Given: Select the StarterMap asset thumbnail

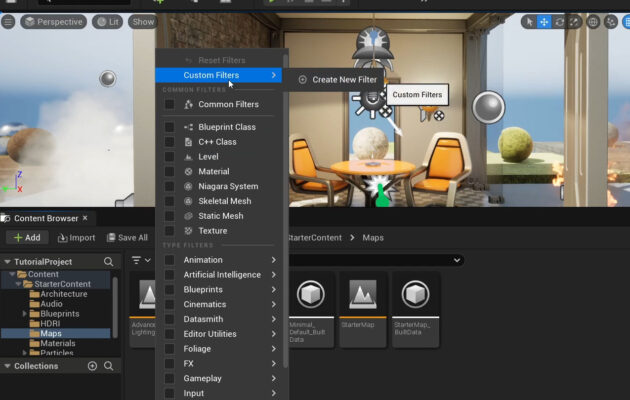Looking at the screenshot, I should pyautogui.click(x=362, y=297).
